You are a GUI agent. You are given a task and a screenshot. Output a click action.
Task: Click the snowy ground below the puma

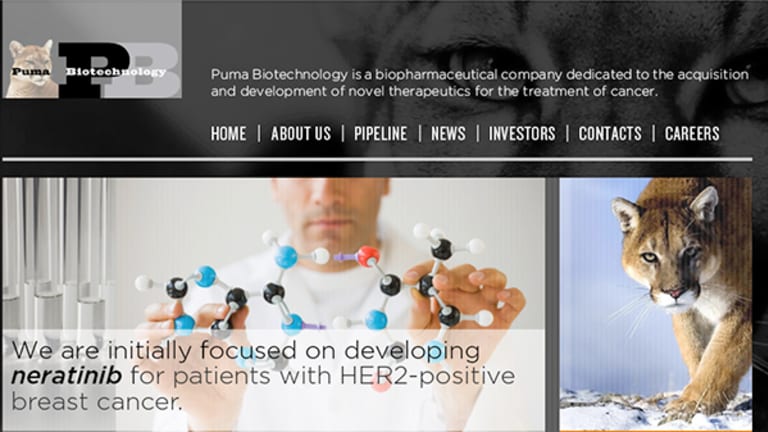click(655, 409)
